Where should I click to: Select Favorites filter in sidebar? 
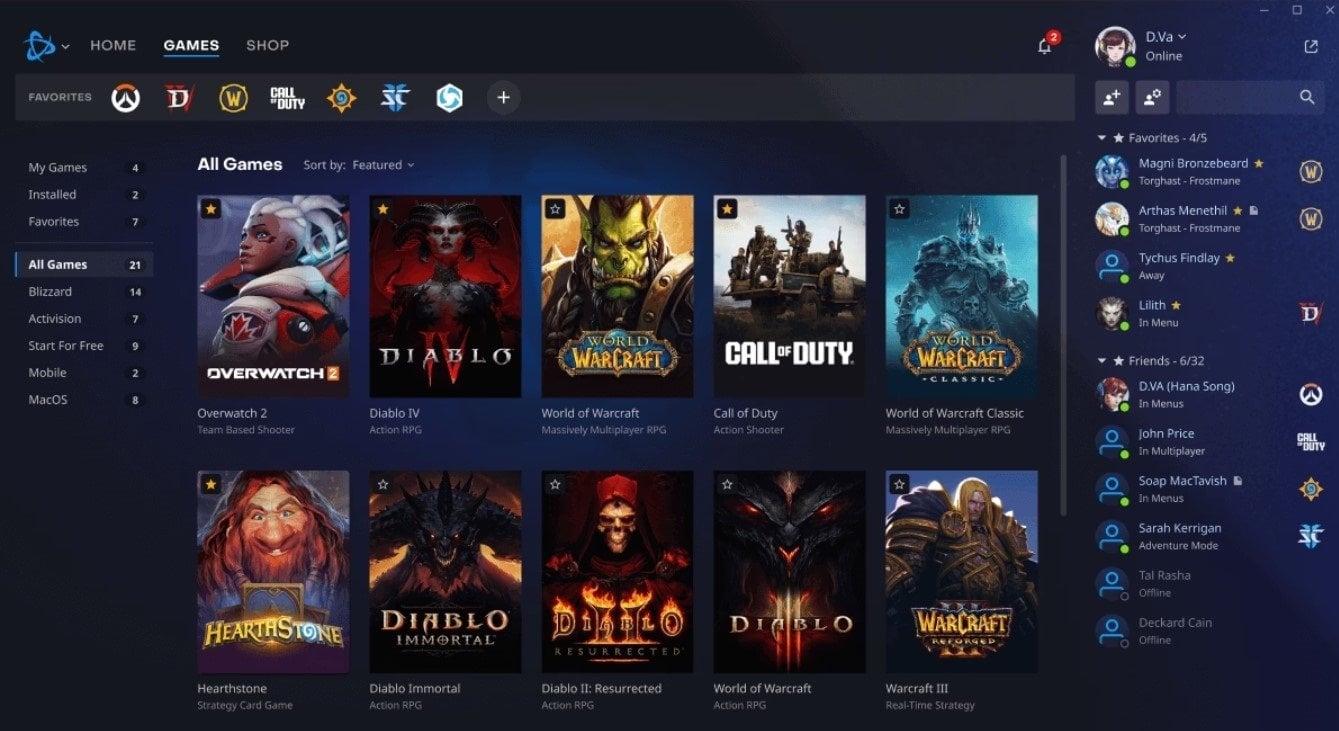[x=84, y=222]
